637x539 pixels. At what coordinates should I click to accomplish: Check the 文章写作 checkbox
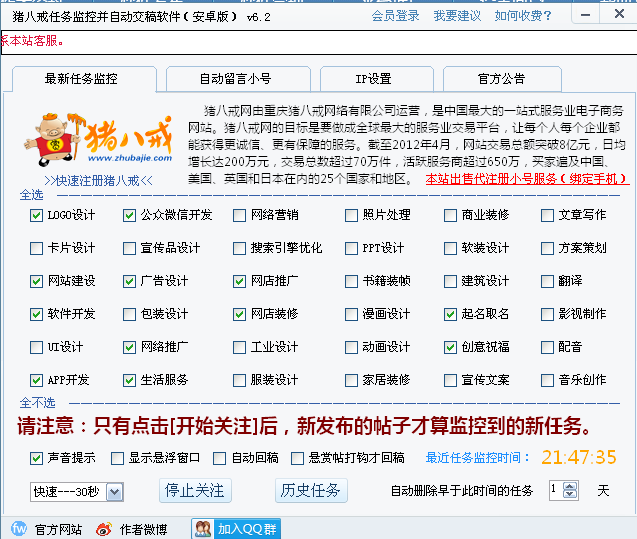(x=547, y=215)
